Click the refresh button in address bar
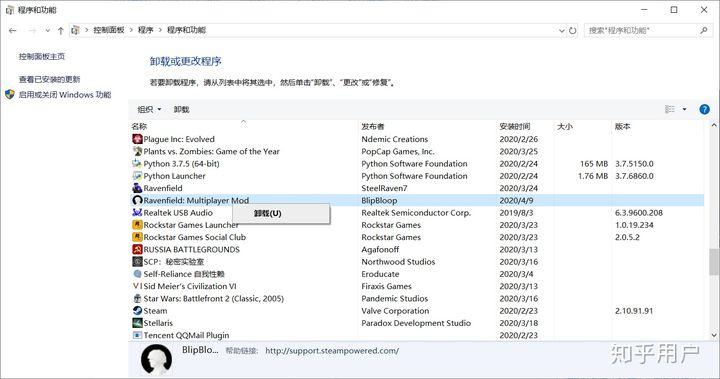This screenshot has width=720, height=379. pyautogui.click(x=573, y=31)
